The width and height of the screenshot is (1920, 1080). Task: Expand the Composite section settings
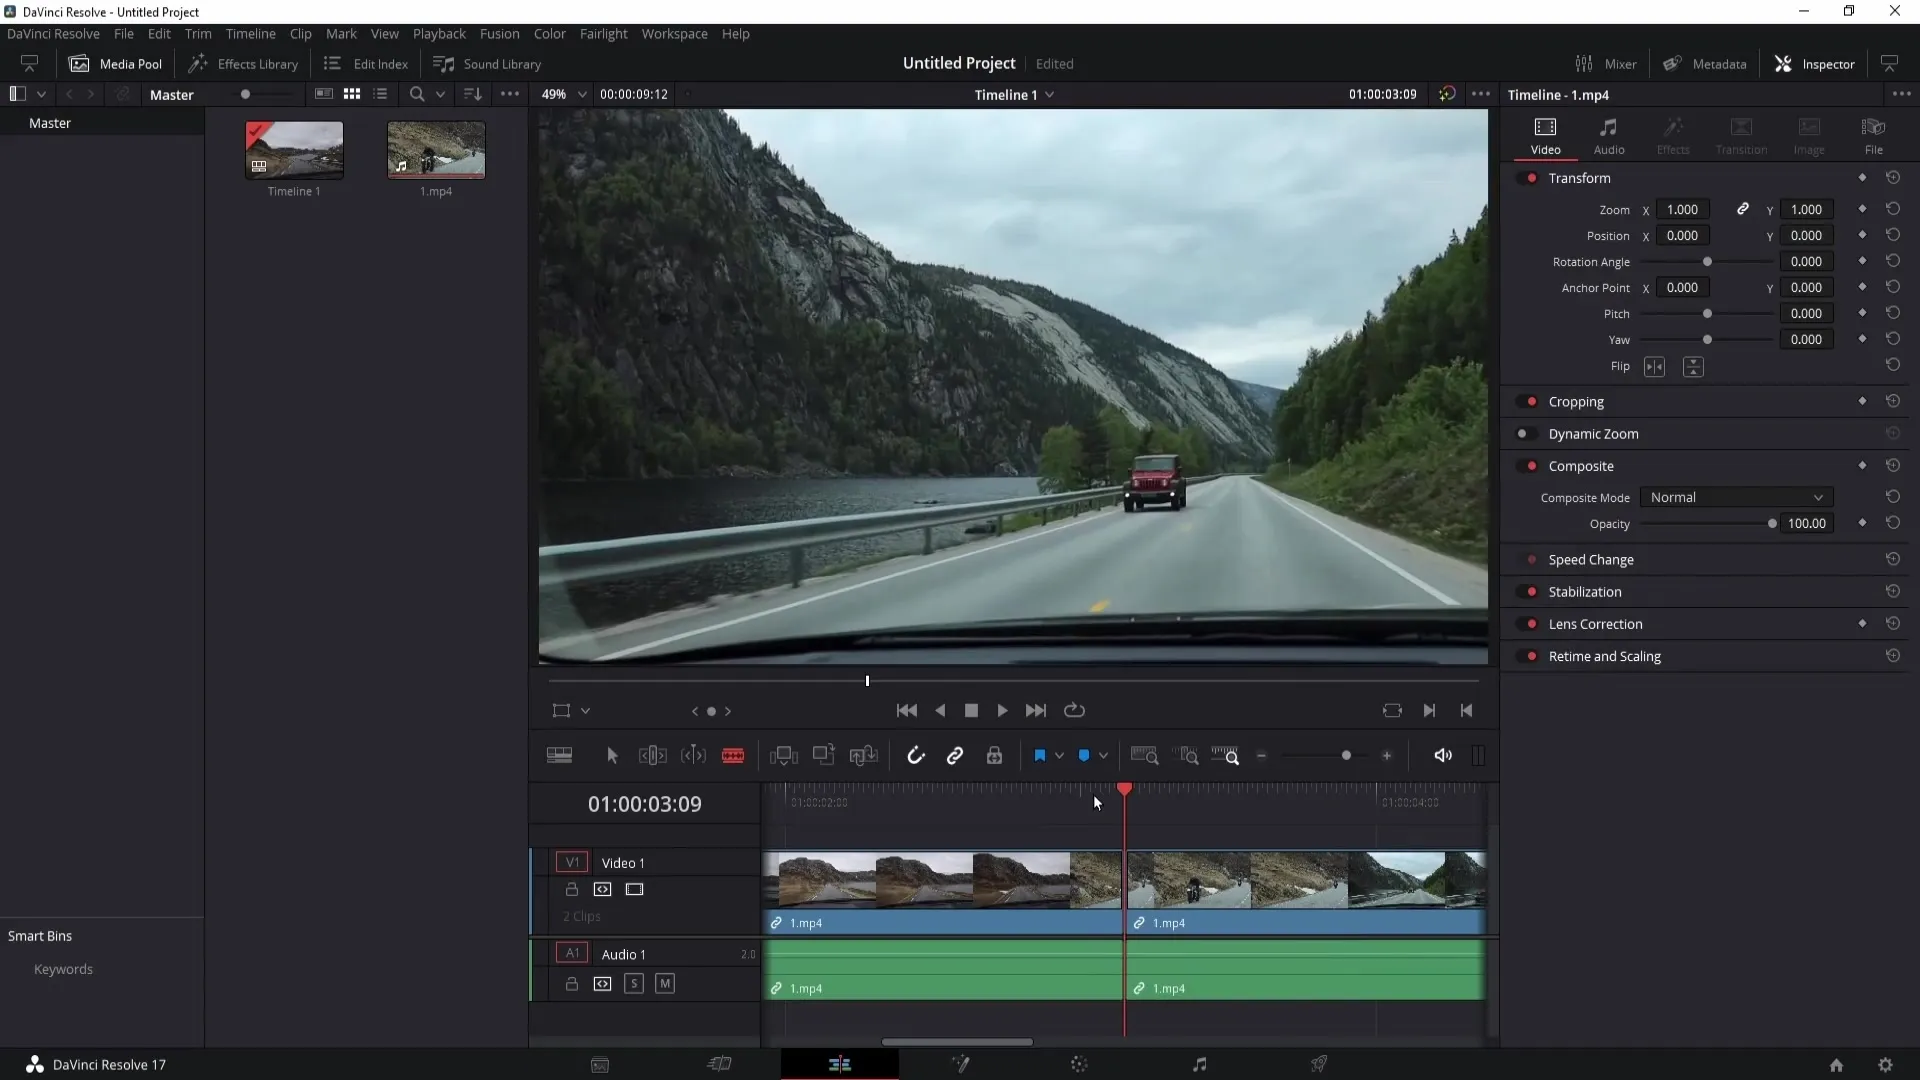[1581, 464]
